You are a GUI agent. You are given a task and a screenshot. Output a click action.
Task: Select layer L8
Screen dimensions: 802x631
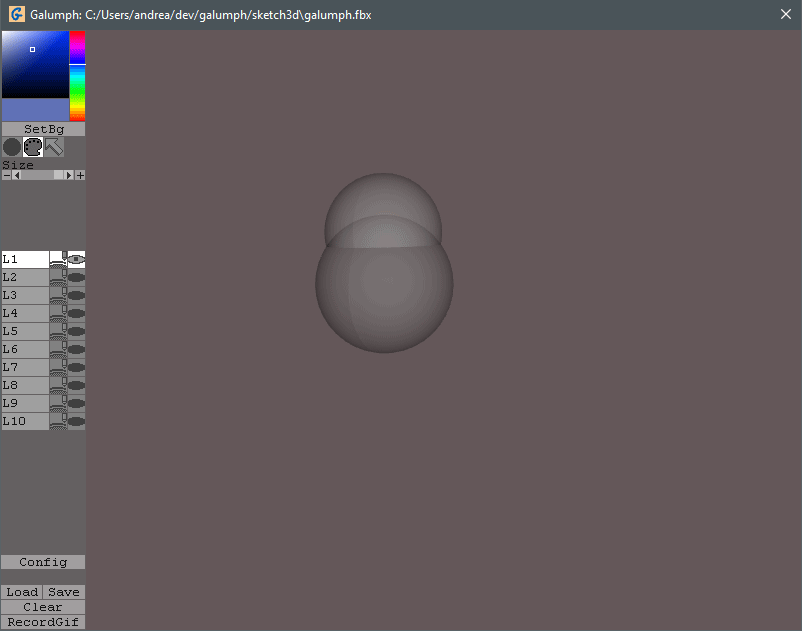(x=25, y=385)
